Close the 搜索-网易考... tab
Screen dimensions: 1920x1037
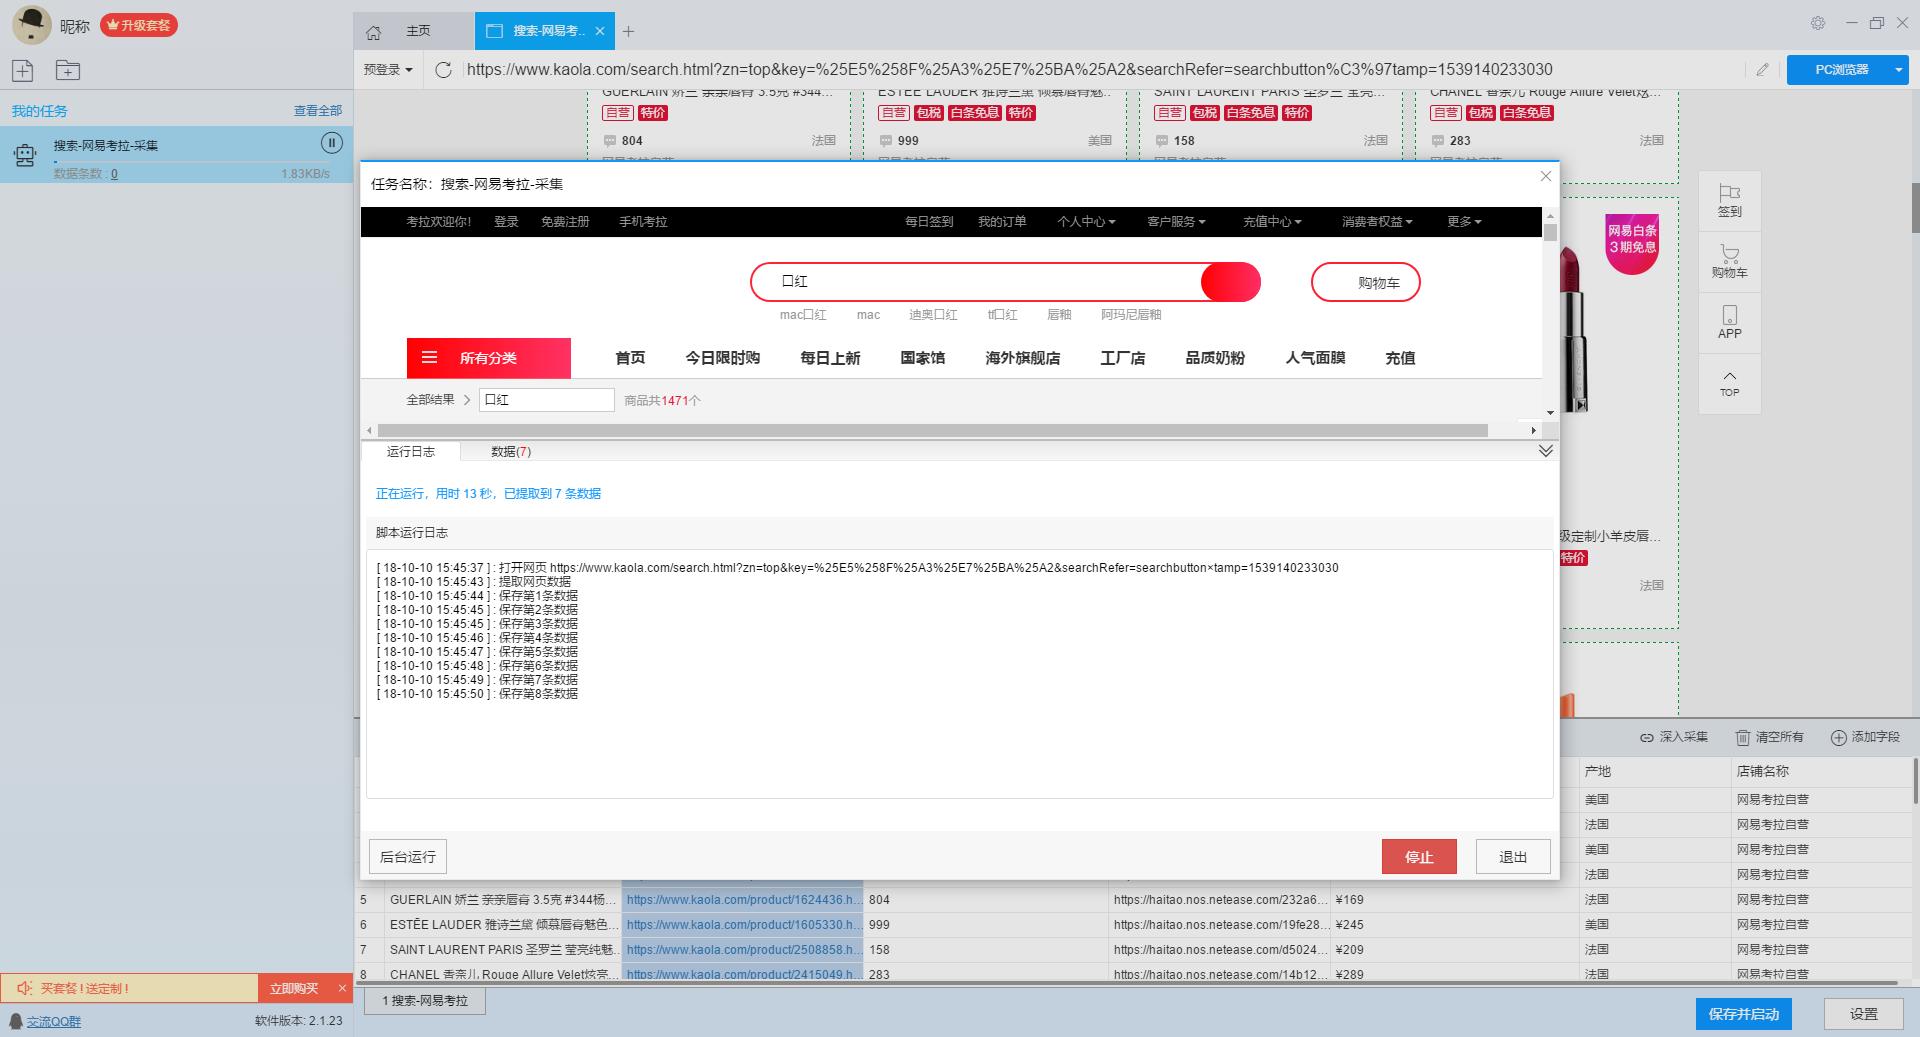point(600,31)
